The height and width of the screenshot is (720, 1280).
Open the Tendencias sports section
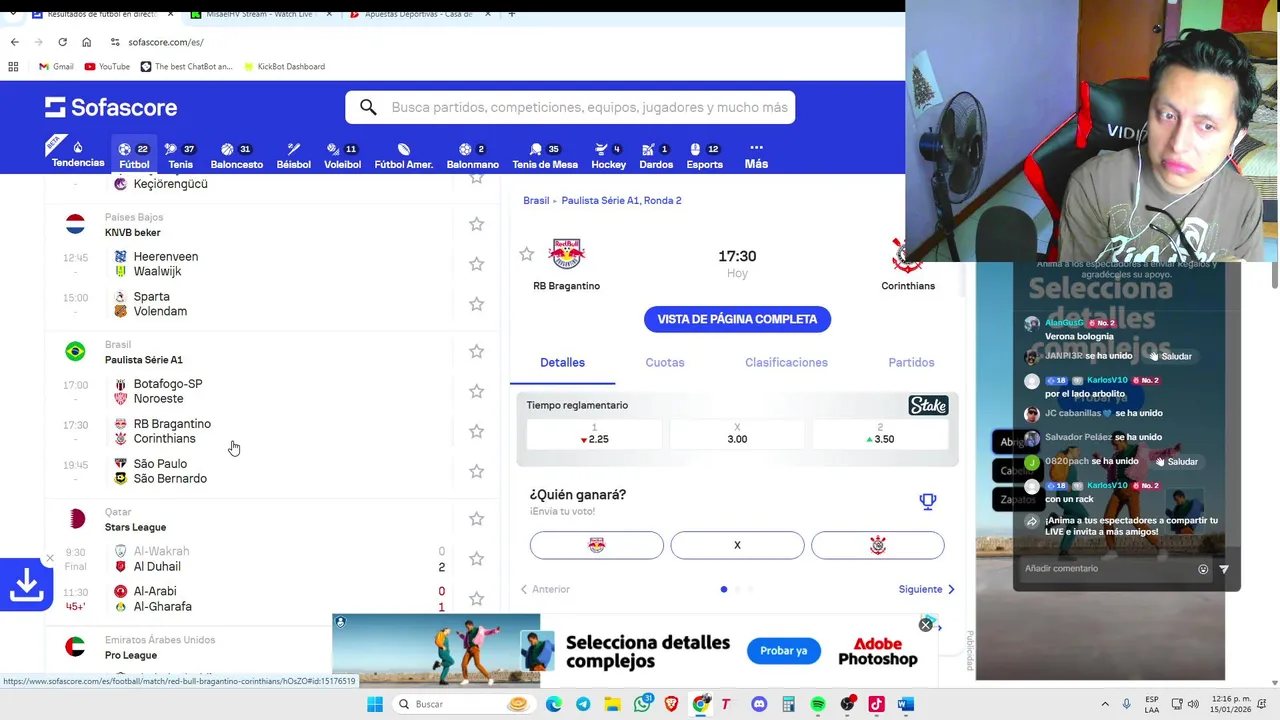(78, 155)
